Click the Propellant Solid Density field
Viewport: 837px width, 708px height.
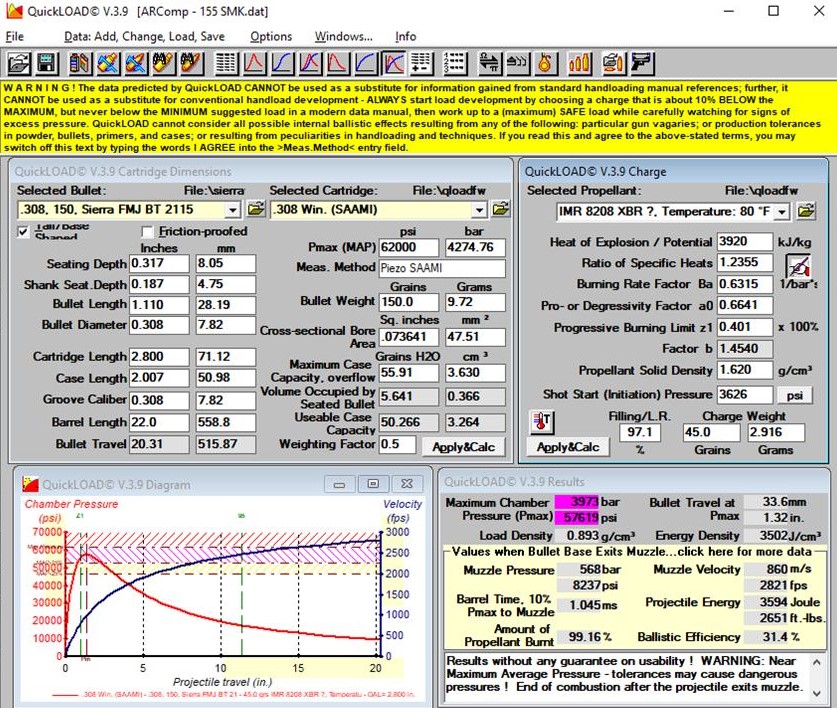click(x=745, y=370)
